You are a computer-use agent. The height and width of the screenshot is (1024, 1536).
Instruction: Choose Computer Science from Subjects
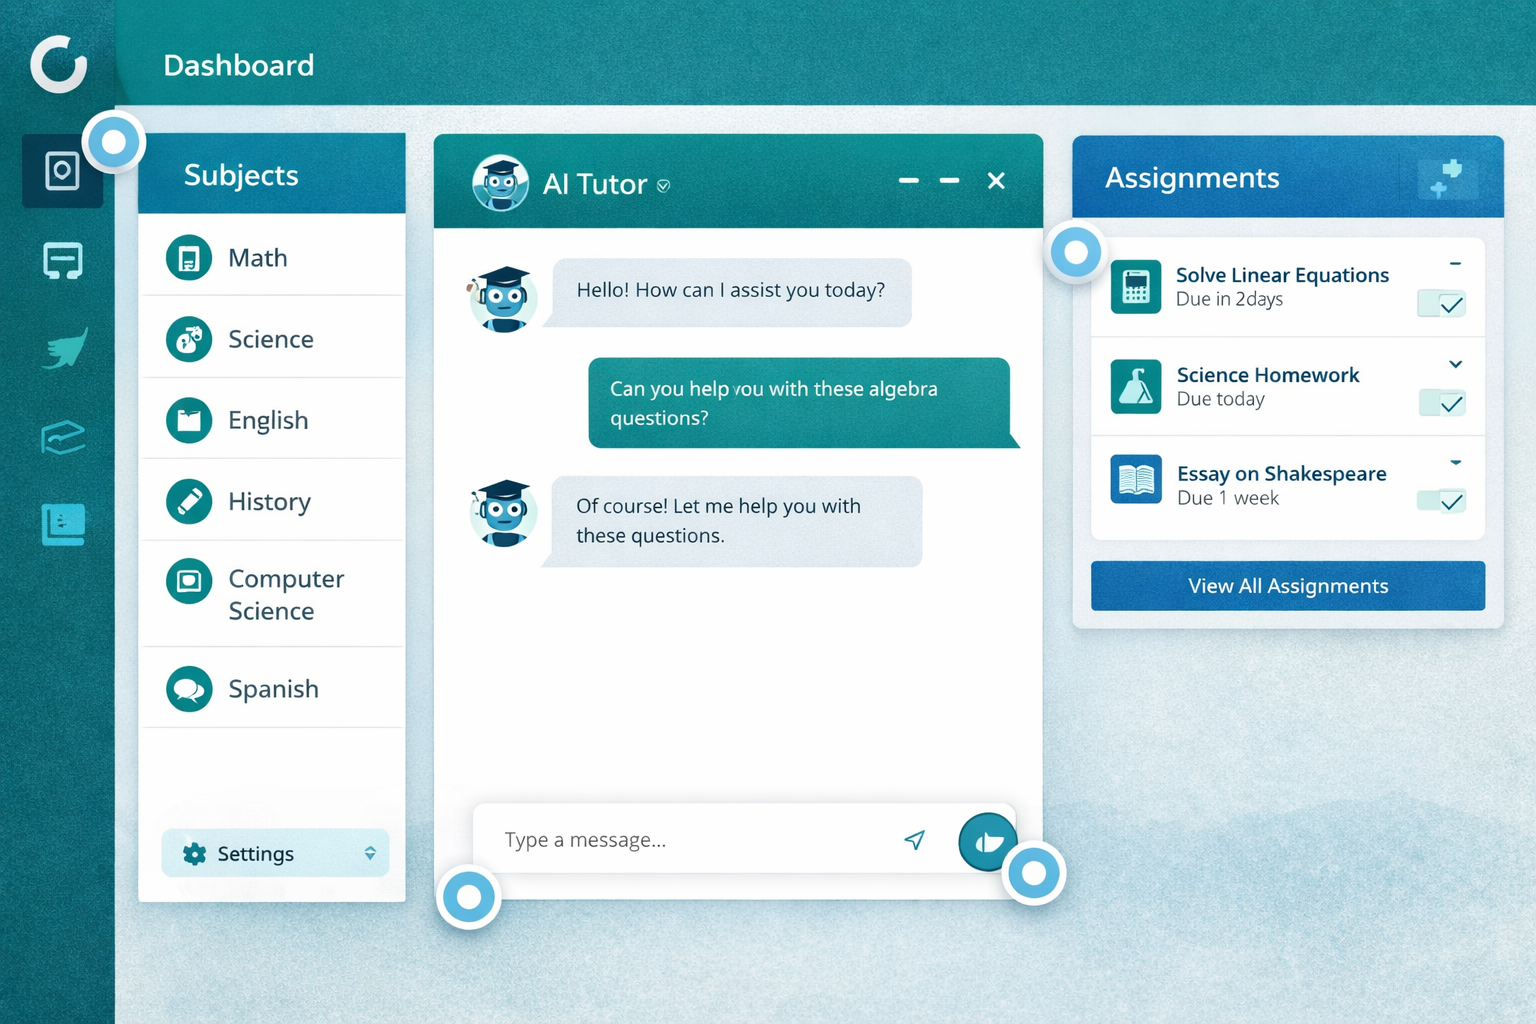(x=285, y=595)
